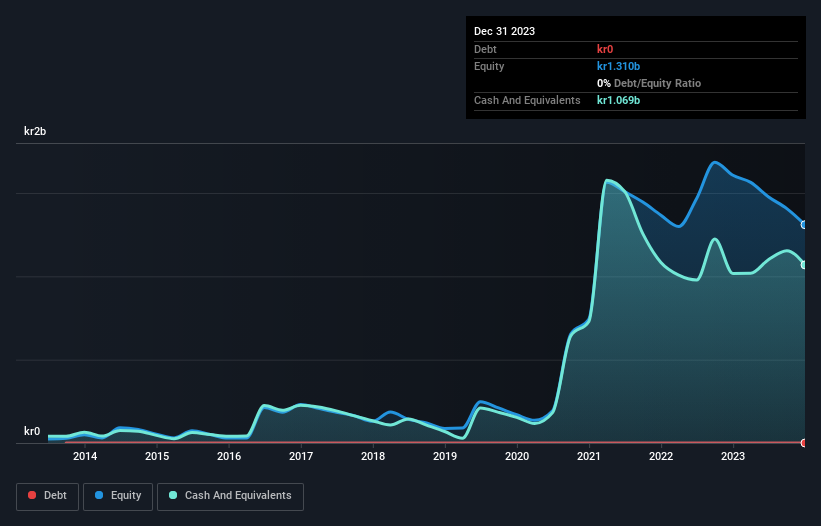Click the 2017 x-axis label

pos(301,456)
